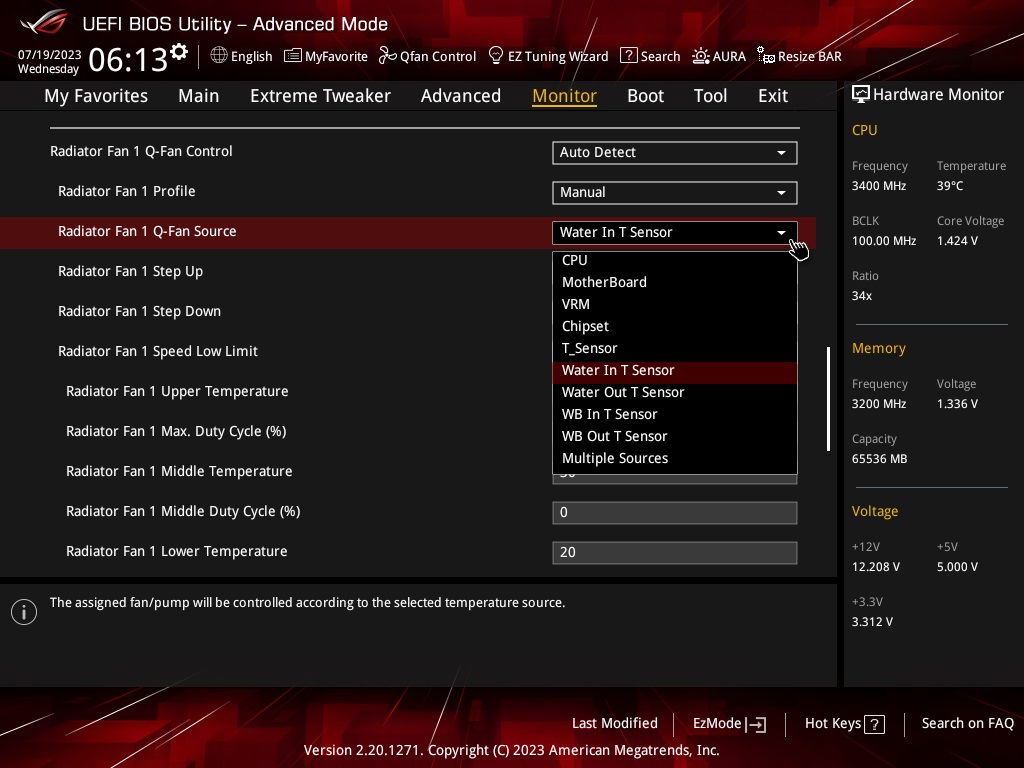Click the EZ Tuning Wizard bulb icon
The height and width of the screenshot is (768, 1024).
click(x=496, y=56)
